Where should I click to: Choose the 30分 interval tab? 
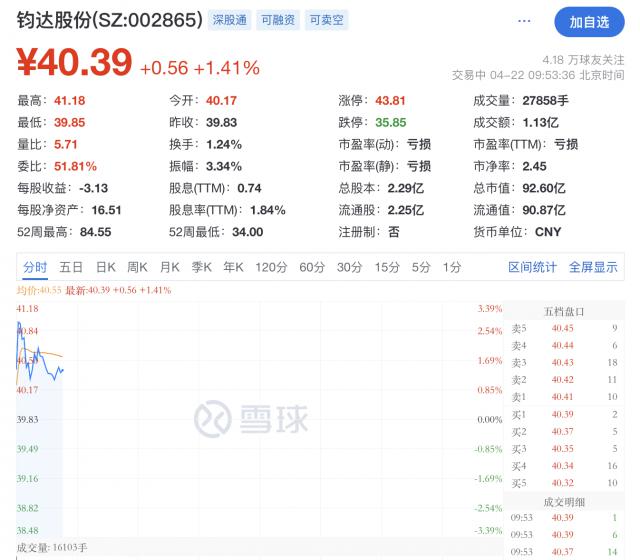(349, 267)
